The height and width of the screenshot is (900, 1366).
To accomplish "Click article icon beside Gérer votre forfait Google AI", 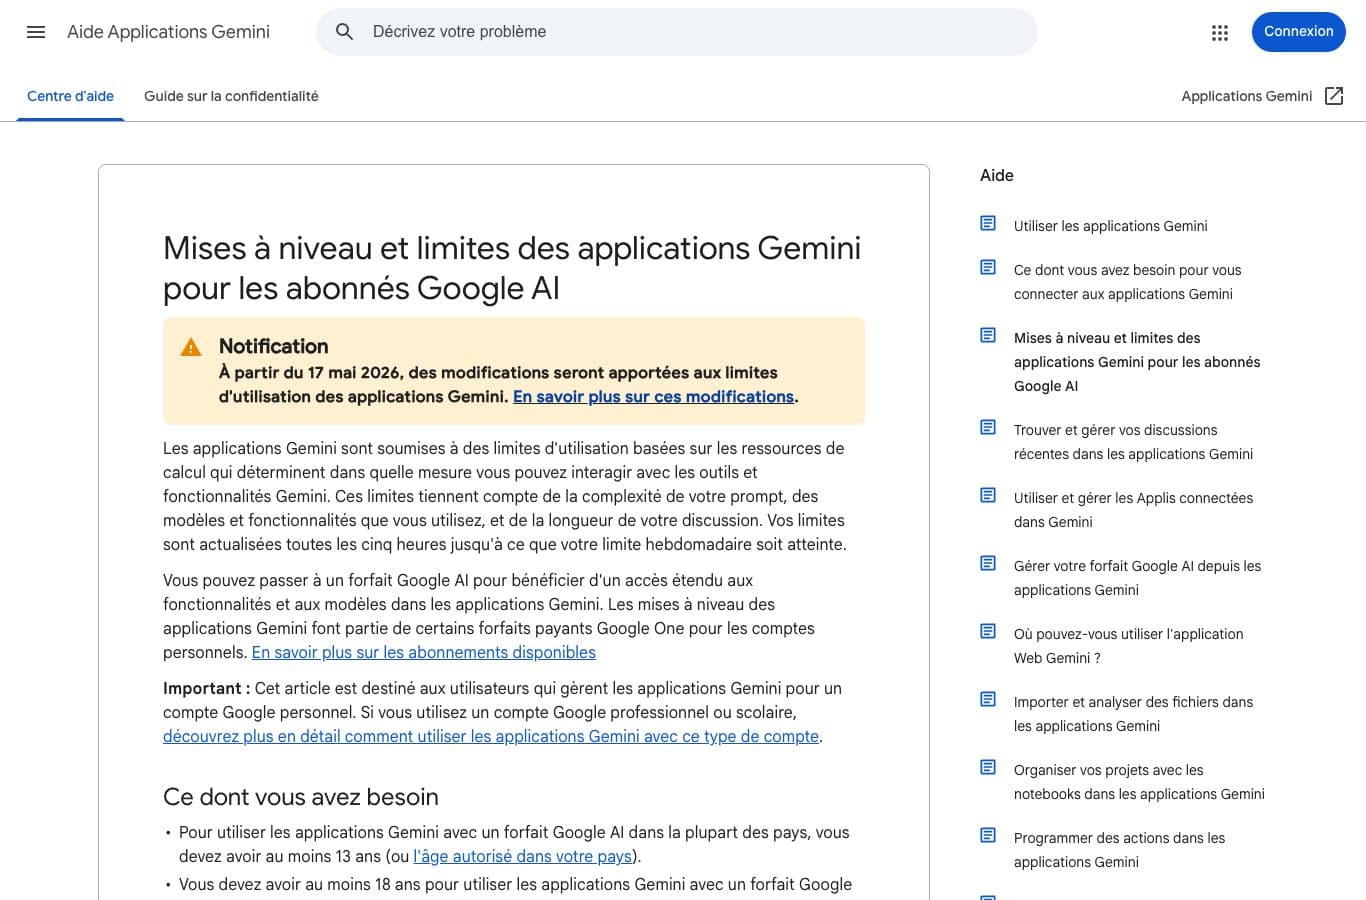I will [988, 564].
